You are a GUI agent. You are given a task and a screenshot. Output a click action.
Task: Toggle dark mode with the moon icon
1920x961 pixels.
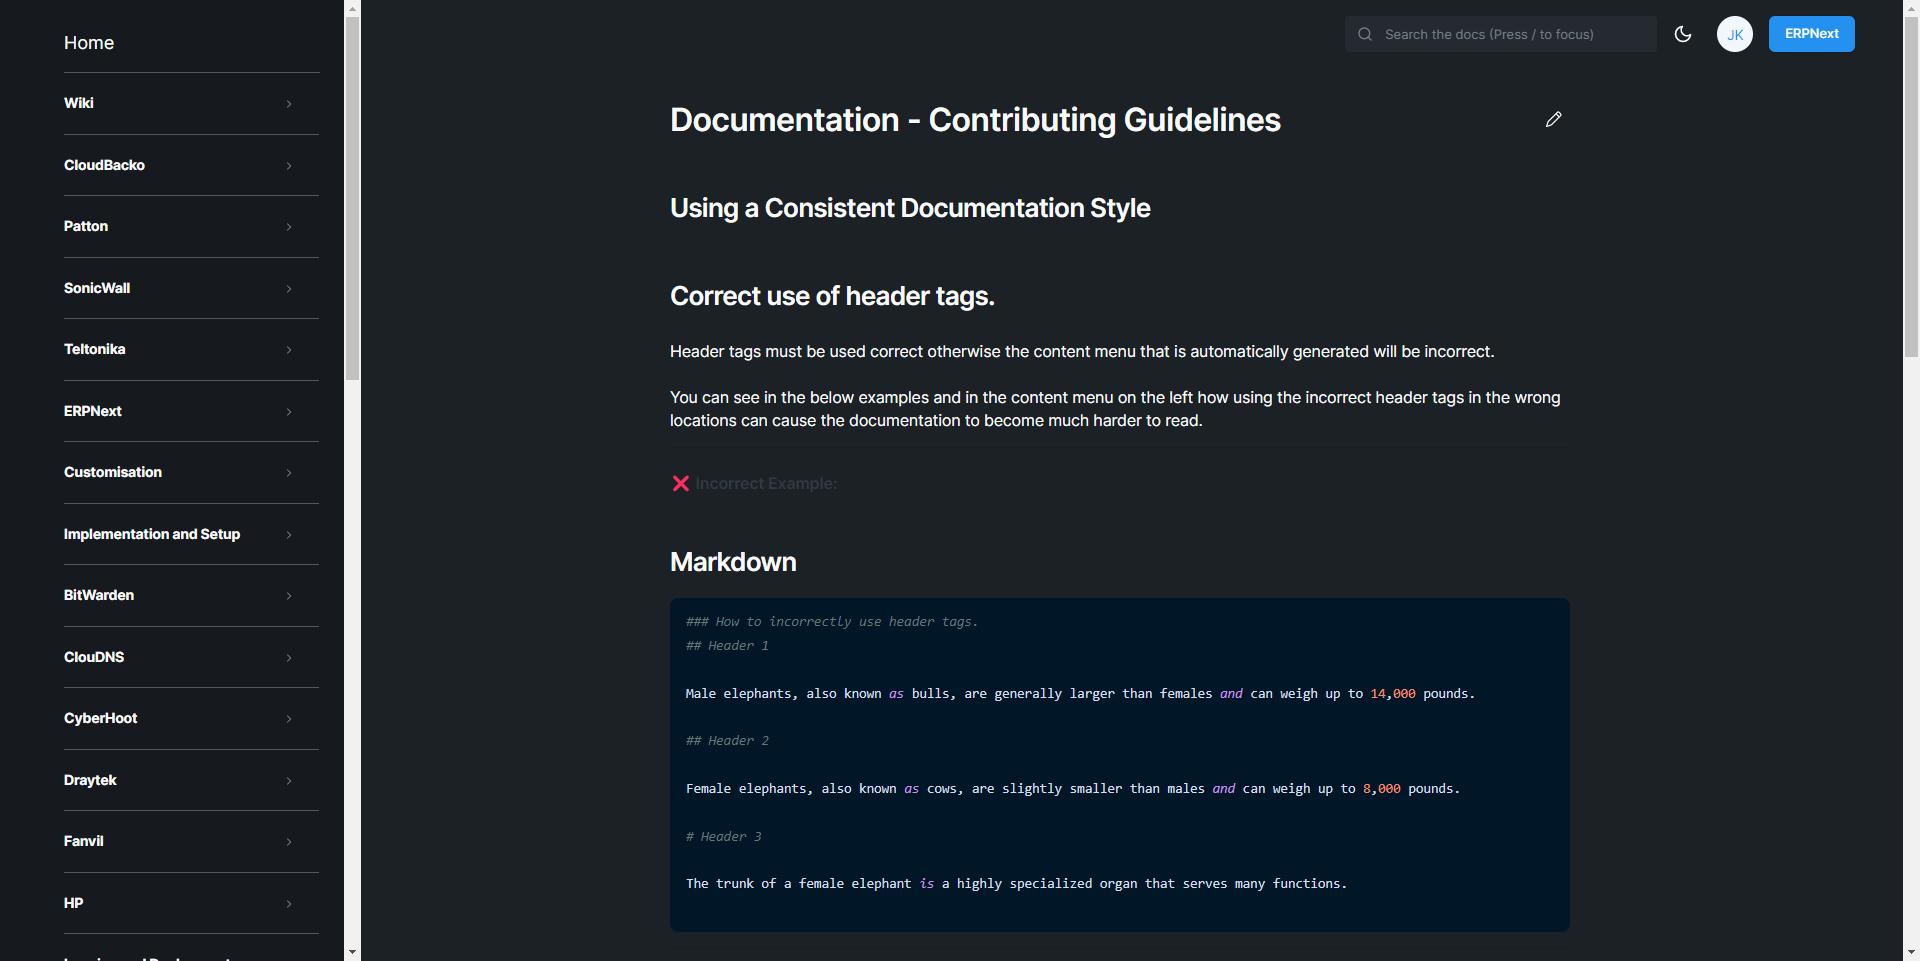pyautogui.click(x=1683, y=34)
